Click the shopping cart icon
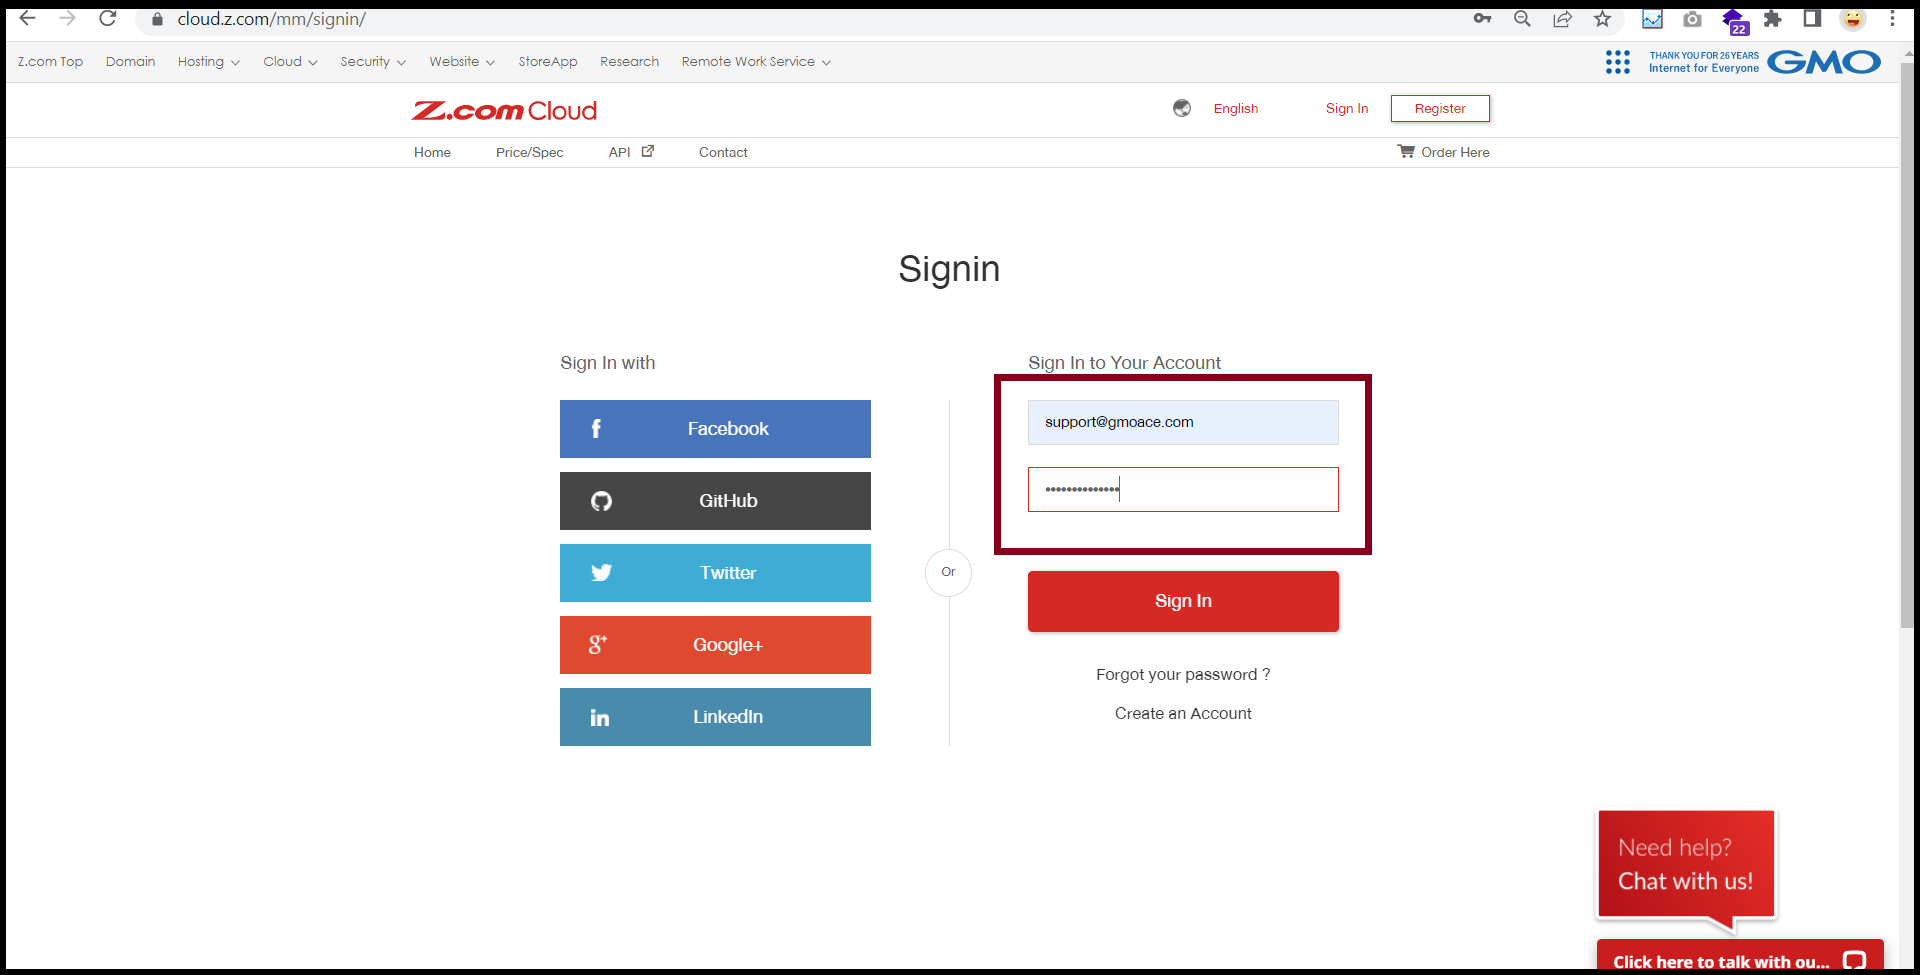This screenshot has width=1920, height=975. (x=1406, y=151)
